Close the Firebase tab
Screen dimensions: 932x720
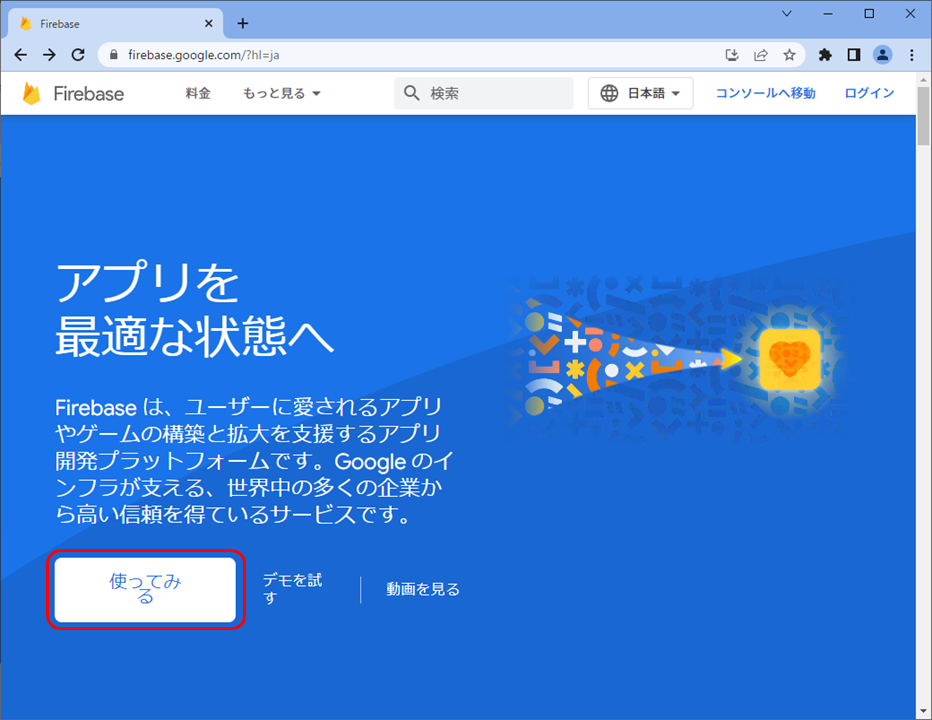[209, 23]
